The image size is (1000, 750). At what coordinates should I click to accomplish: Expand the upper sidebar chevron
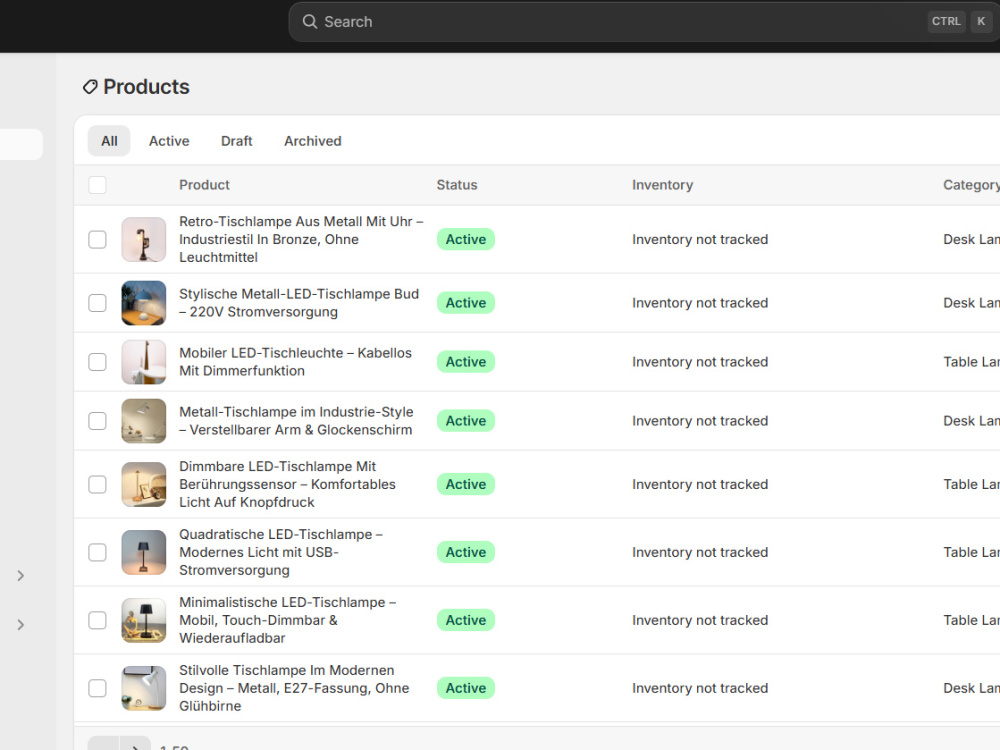20,576
